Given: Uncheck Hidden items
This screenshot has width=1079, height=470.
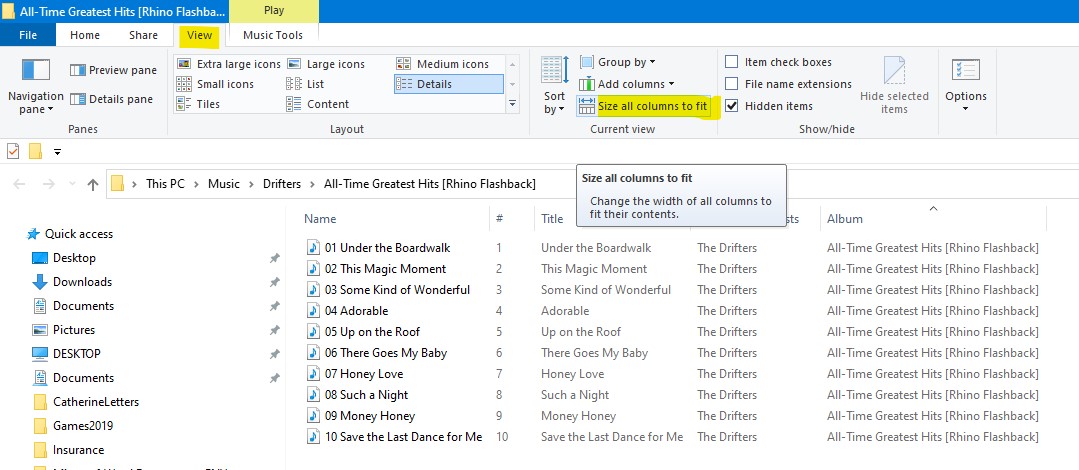Looking at the screenshot, I should [769, 106].
